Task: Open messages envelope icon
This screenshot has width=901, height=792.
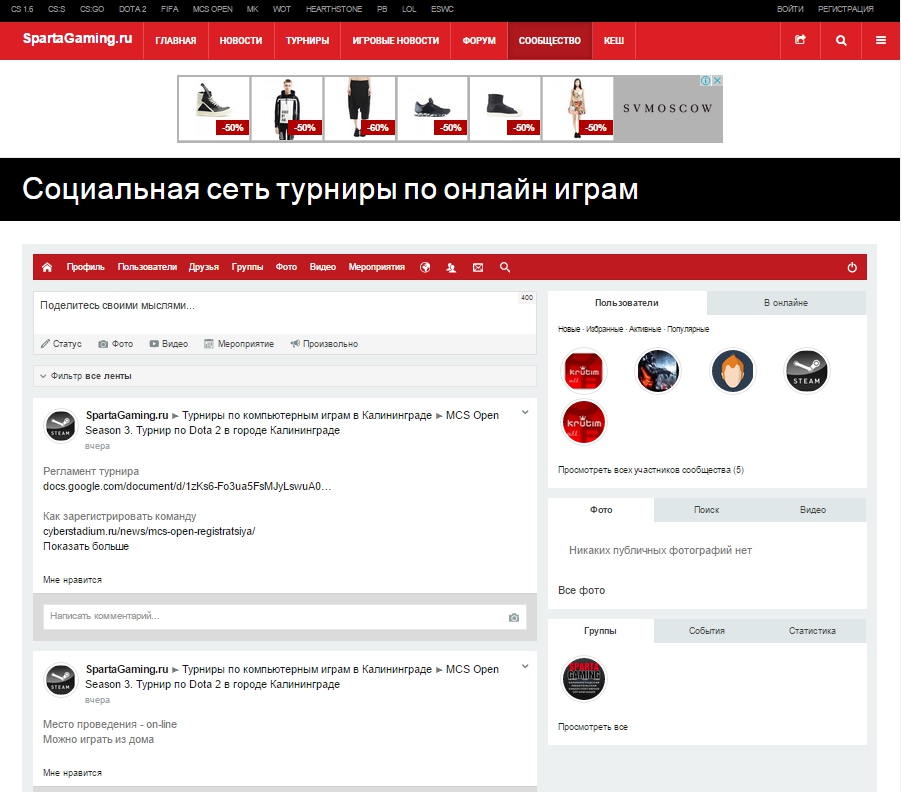Action: click(478, 267)
